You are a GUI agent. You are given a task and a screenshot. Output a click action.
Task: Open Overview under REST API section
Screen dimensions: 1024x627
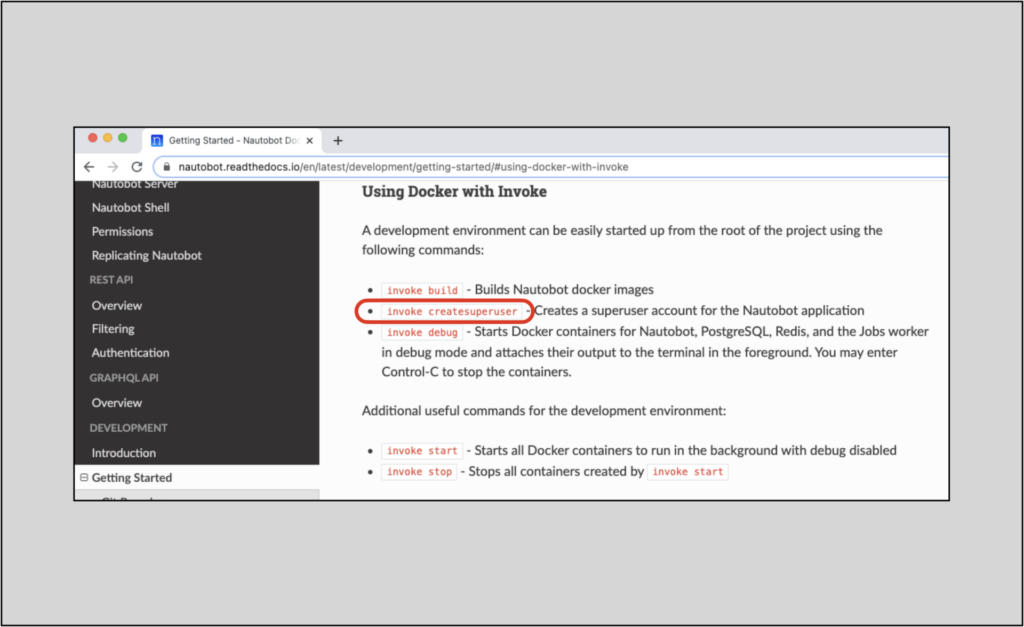pos(117,306)
